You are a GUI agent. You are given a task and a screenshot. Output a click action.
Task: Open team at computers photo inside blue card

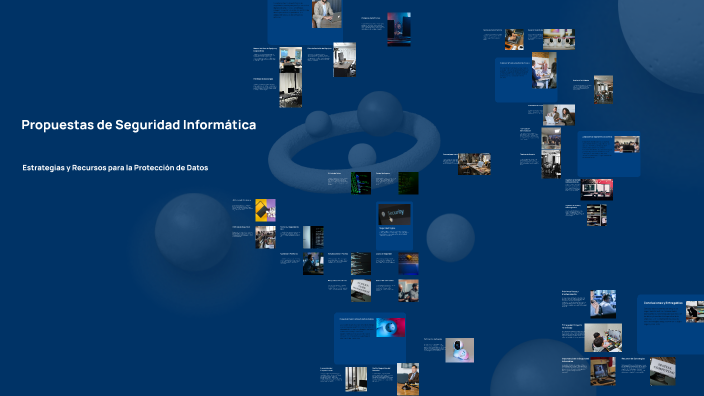(x=627, y=145)
